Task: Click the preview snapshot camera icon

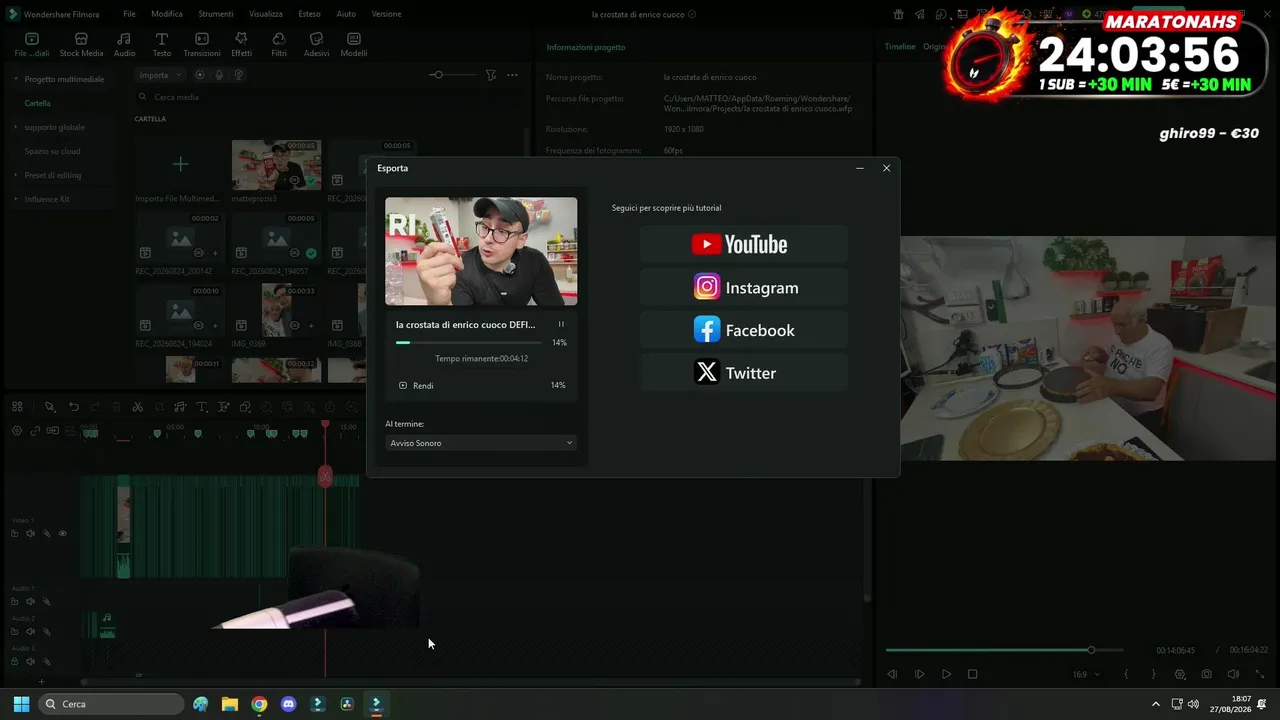Action: pos(1207,674)
